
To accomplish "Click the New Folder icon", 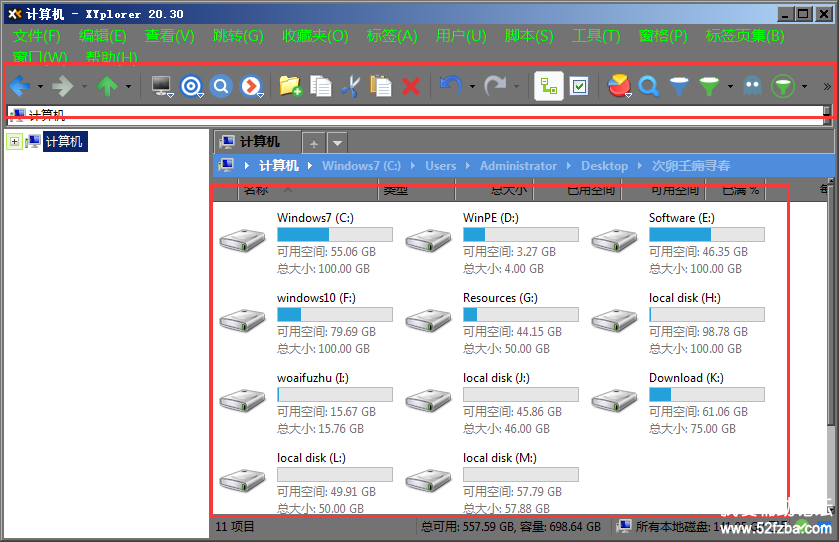I will pyautogui.click(x=290, y=86).
